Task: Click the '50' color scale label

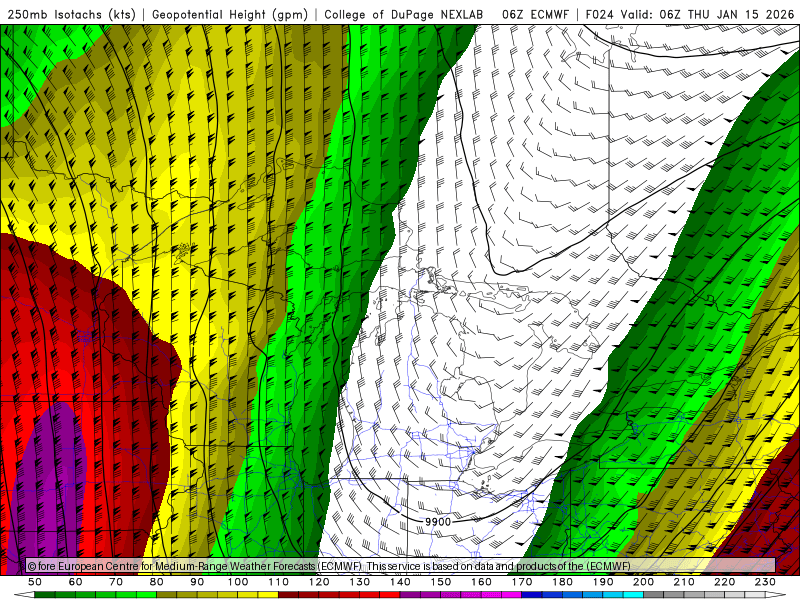Action: [x=35, y=582]
